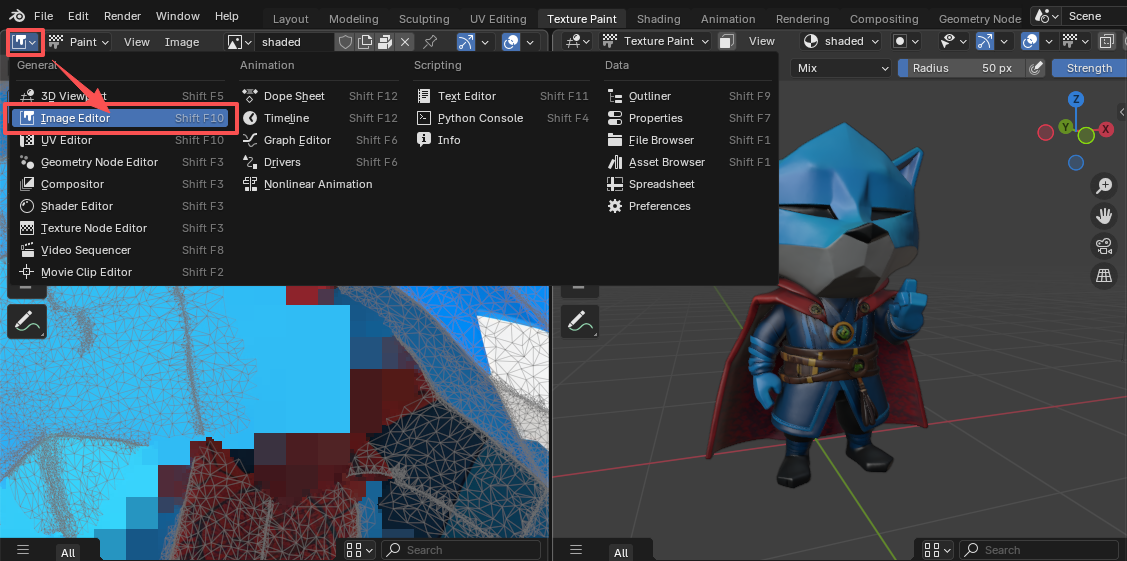
Task: Open the Mix blend mode dropdown
Action: (x=840, y=68)
